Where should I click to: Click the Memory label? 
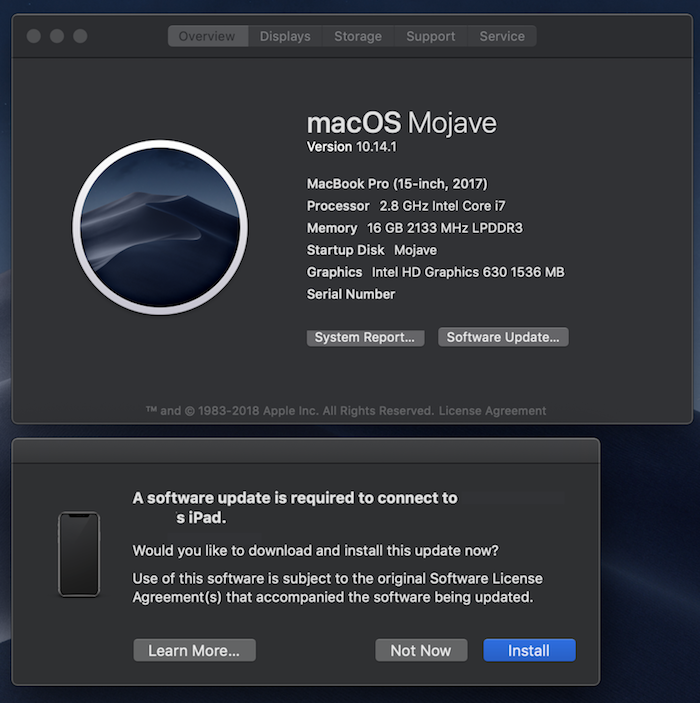pyautogui.click(x=332, y=228)
